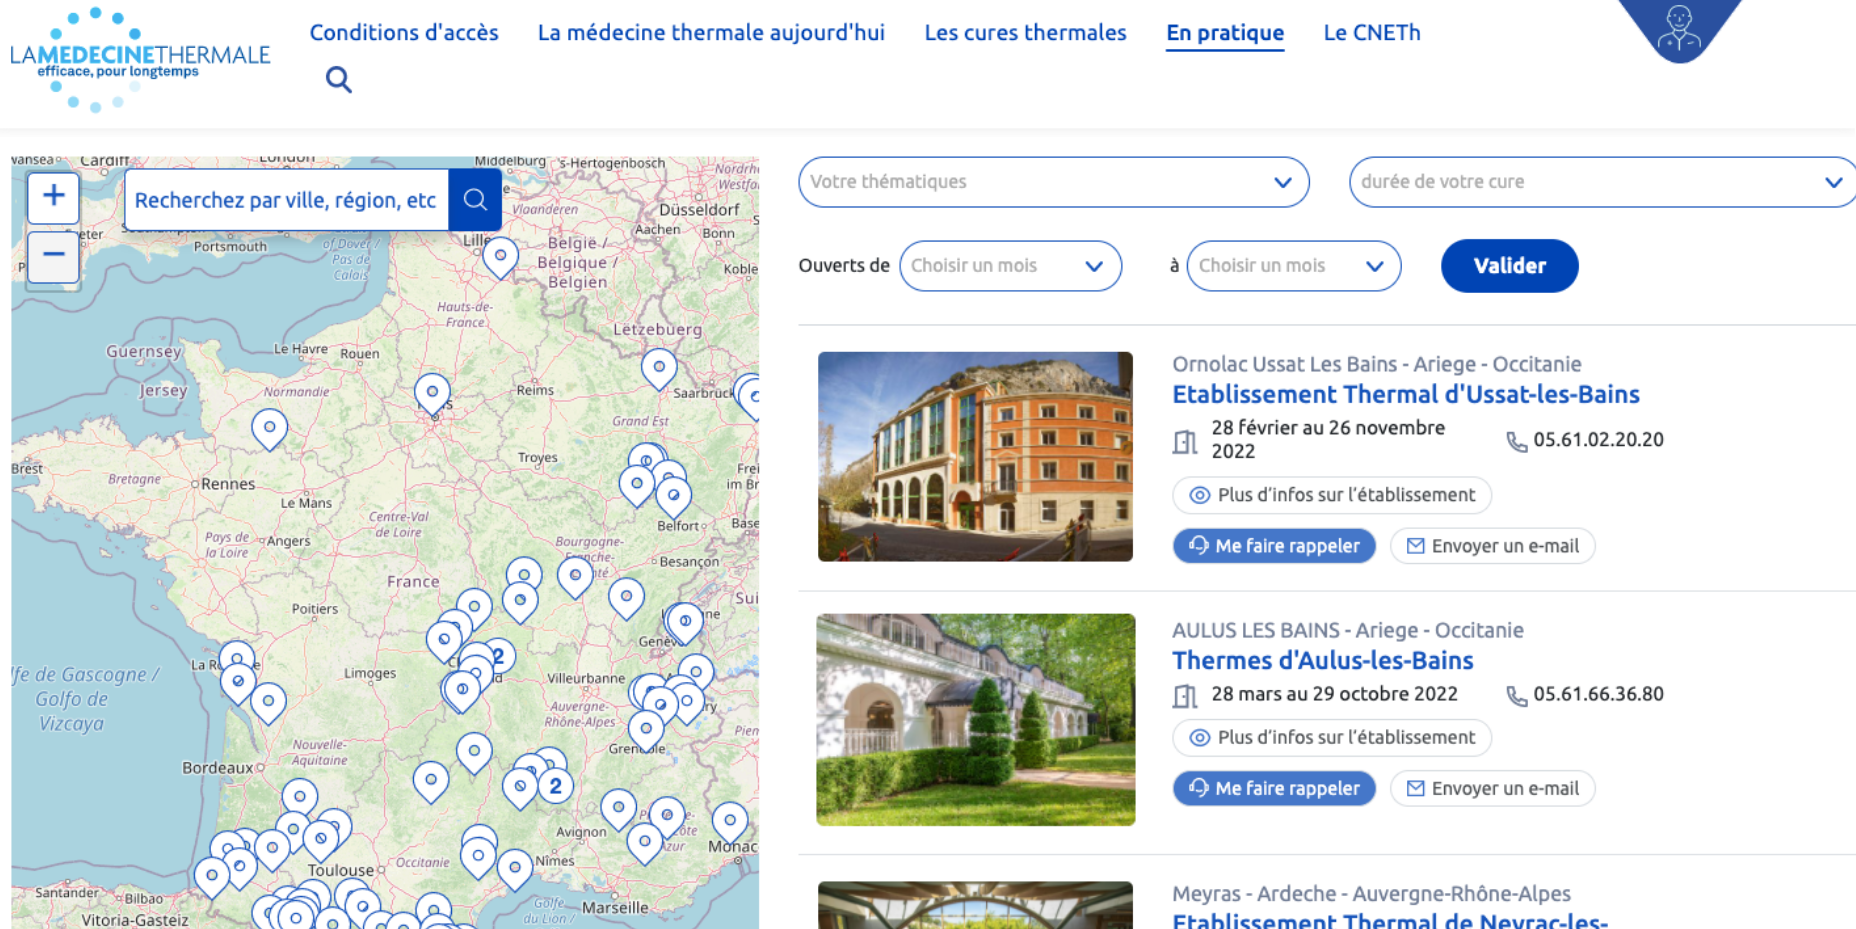The width and height of the screenshot is (1856, 929).
Task: Click phone number 05.61.02.20.20
Action: (x=1598, y=440)
